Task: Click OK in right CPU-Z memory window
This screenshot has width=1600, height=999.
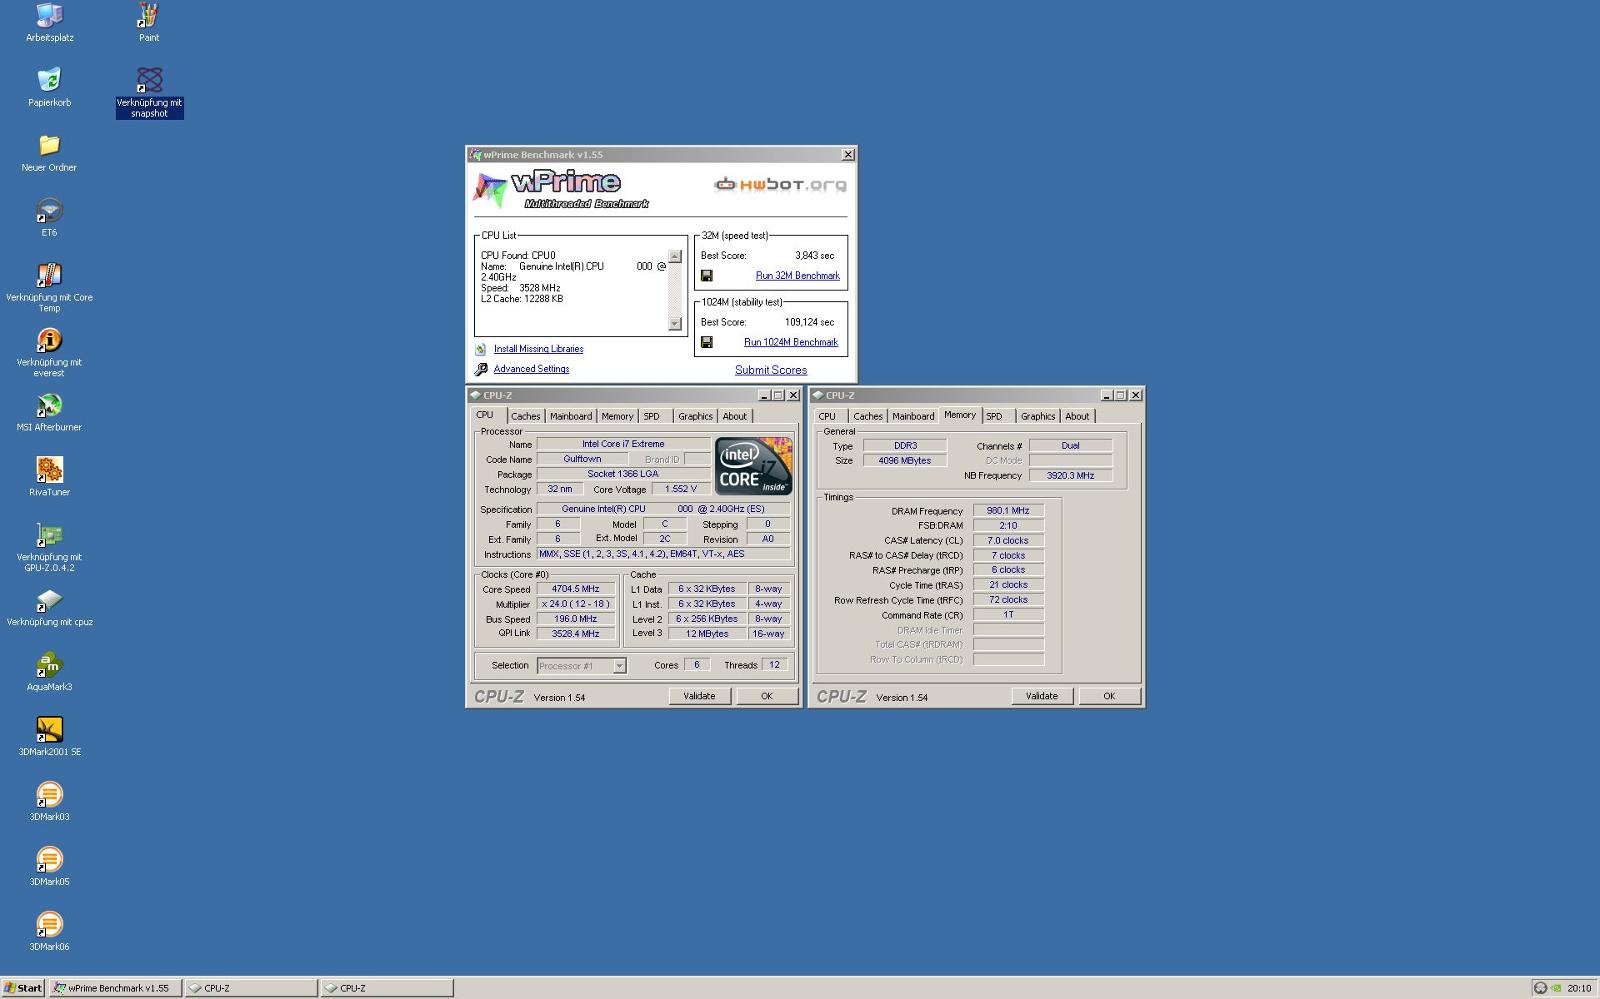Action: click(x=1109, y=696)
